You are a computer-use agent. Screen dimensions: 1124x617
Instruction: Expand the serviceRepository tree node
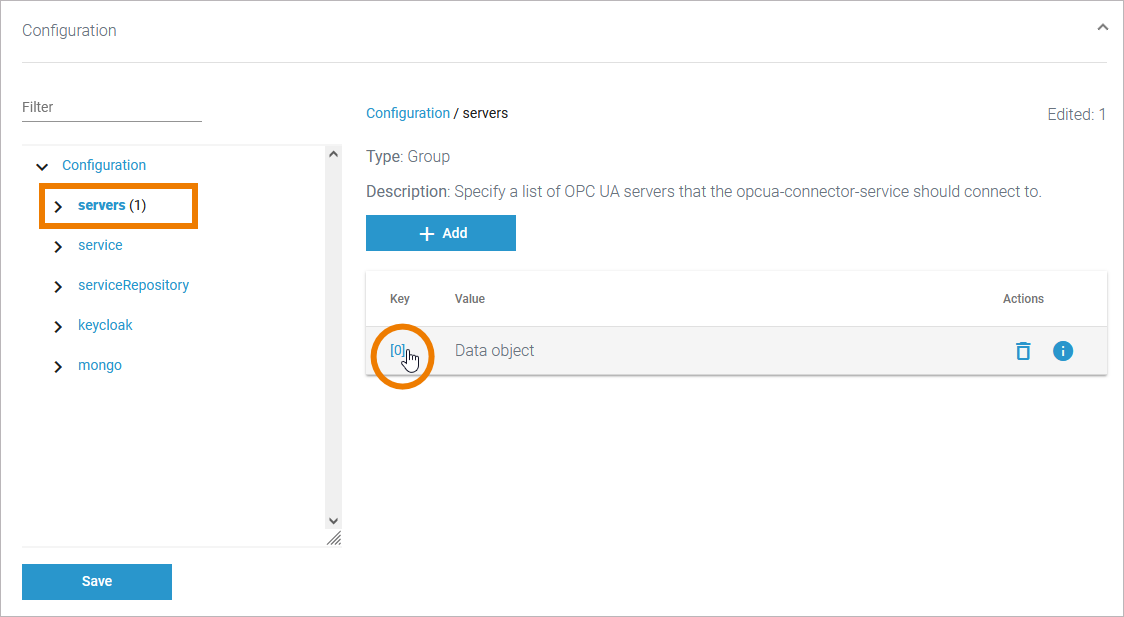(58, 286)
